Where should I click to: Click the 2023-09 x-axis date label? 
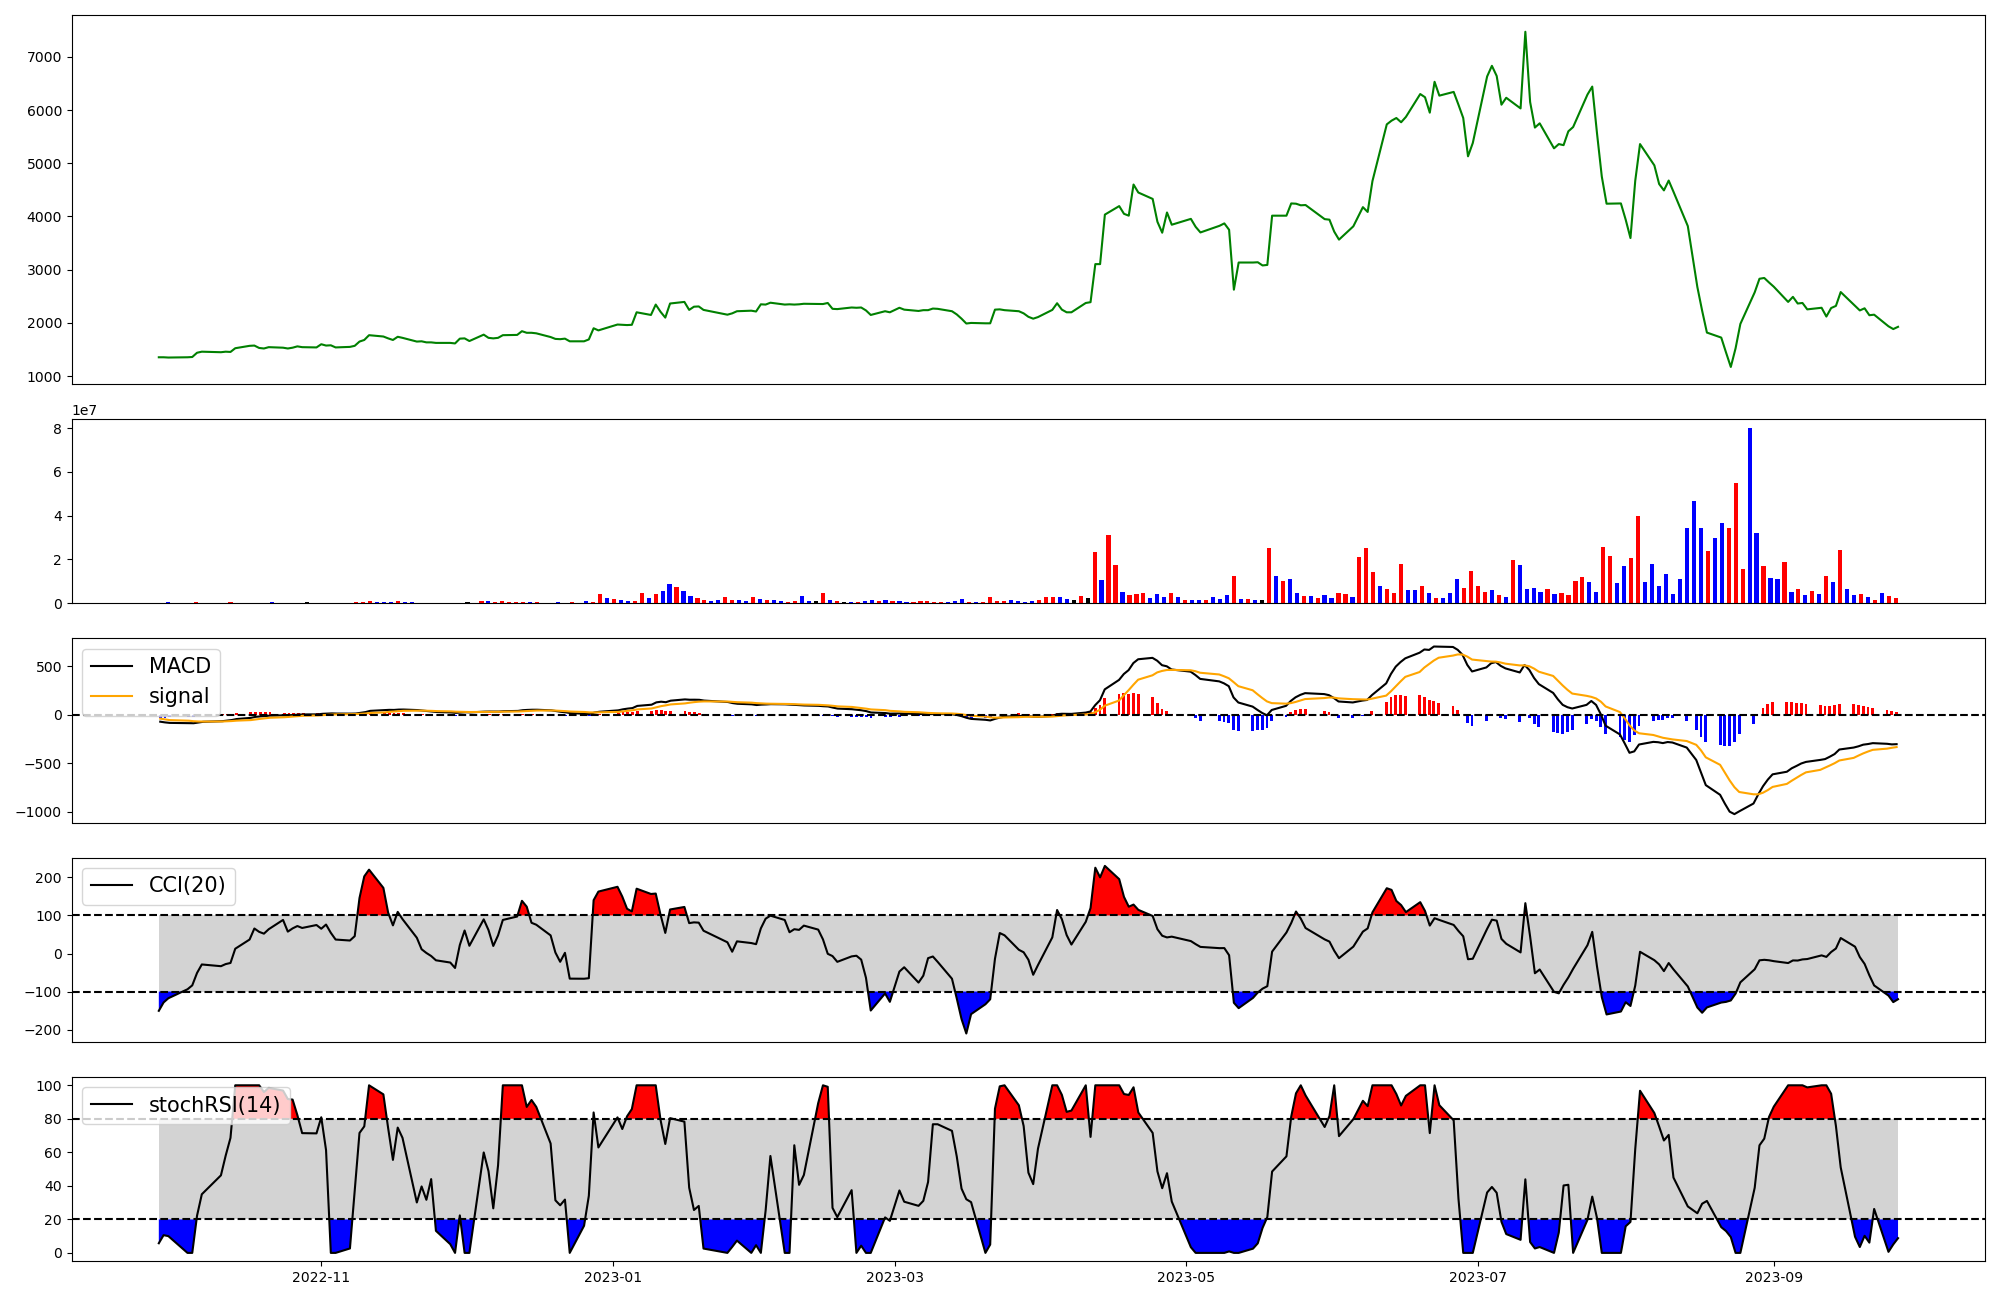(x=1774, y=1277)
